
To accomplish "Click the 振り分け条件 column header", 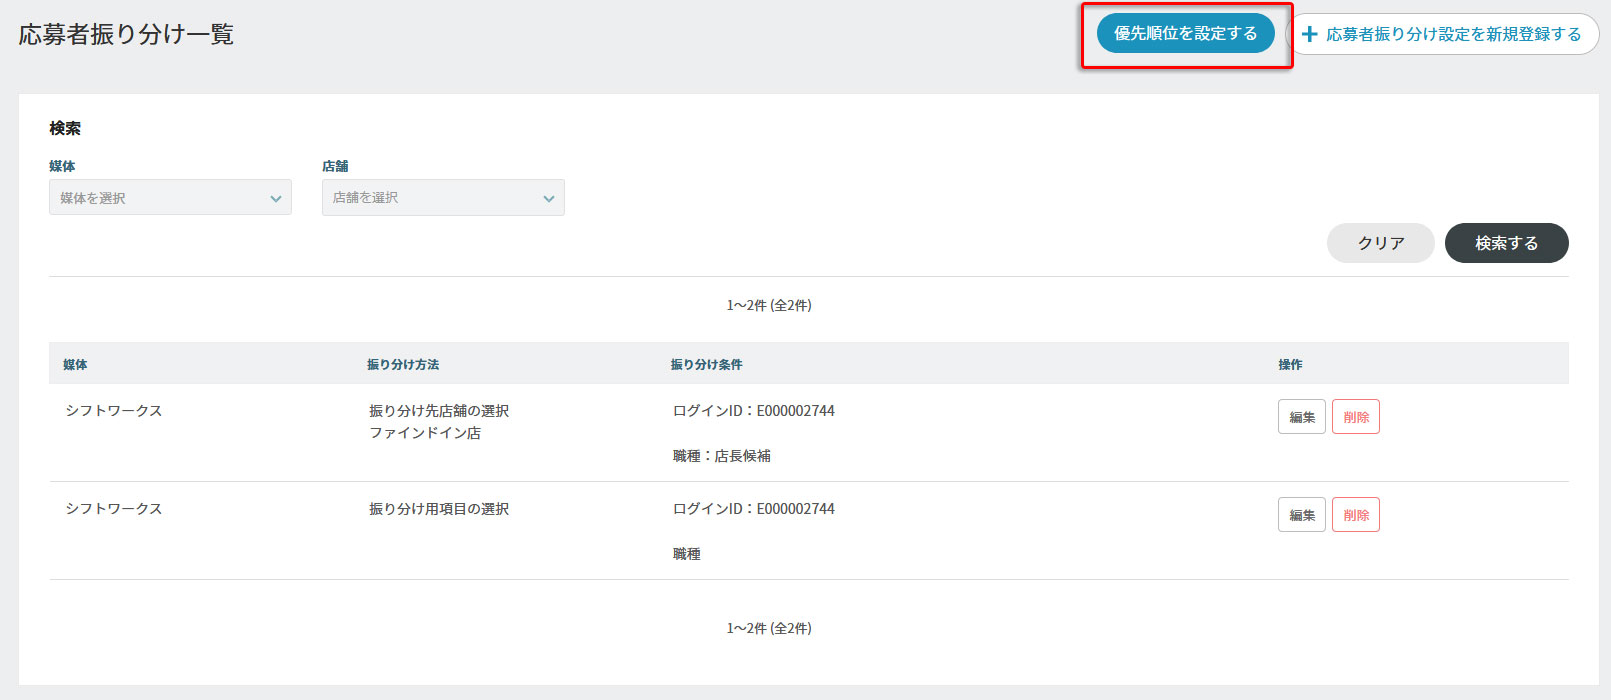I will pos(706,365).
